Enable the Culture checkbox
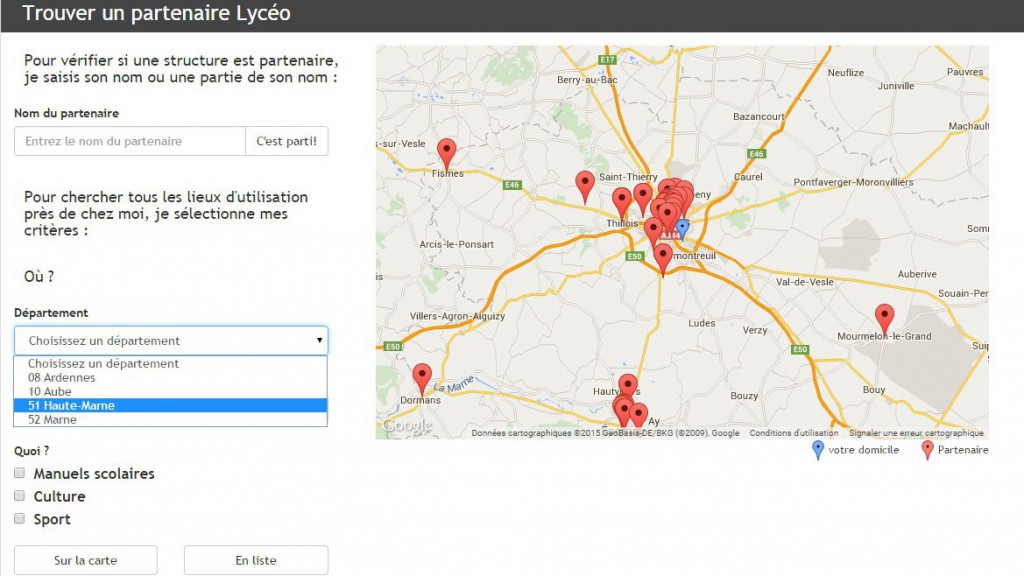1024x576 pixels. point(20,496)
